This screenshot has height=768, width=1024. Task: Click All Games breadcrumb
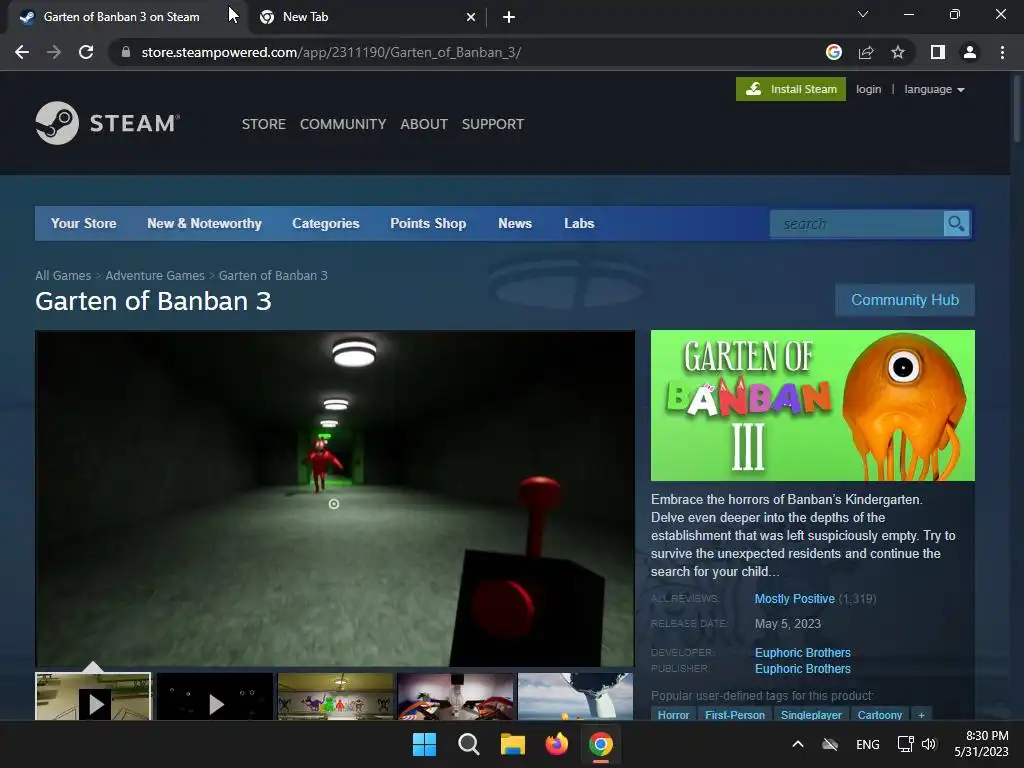[63, 276]
